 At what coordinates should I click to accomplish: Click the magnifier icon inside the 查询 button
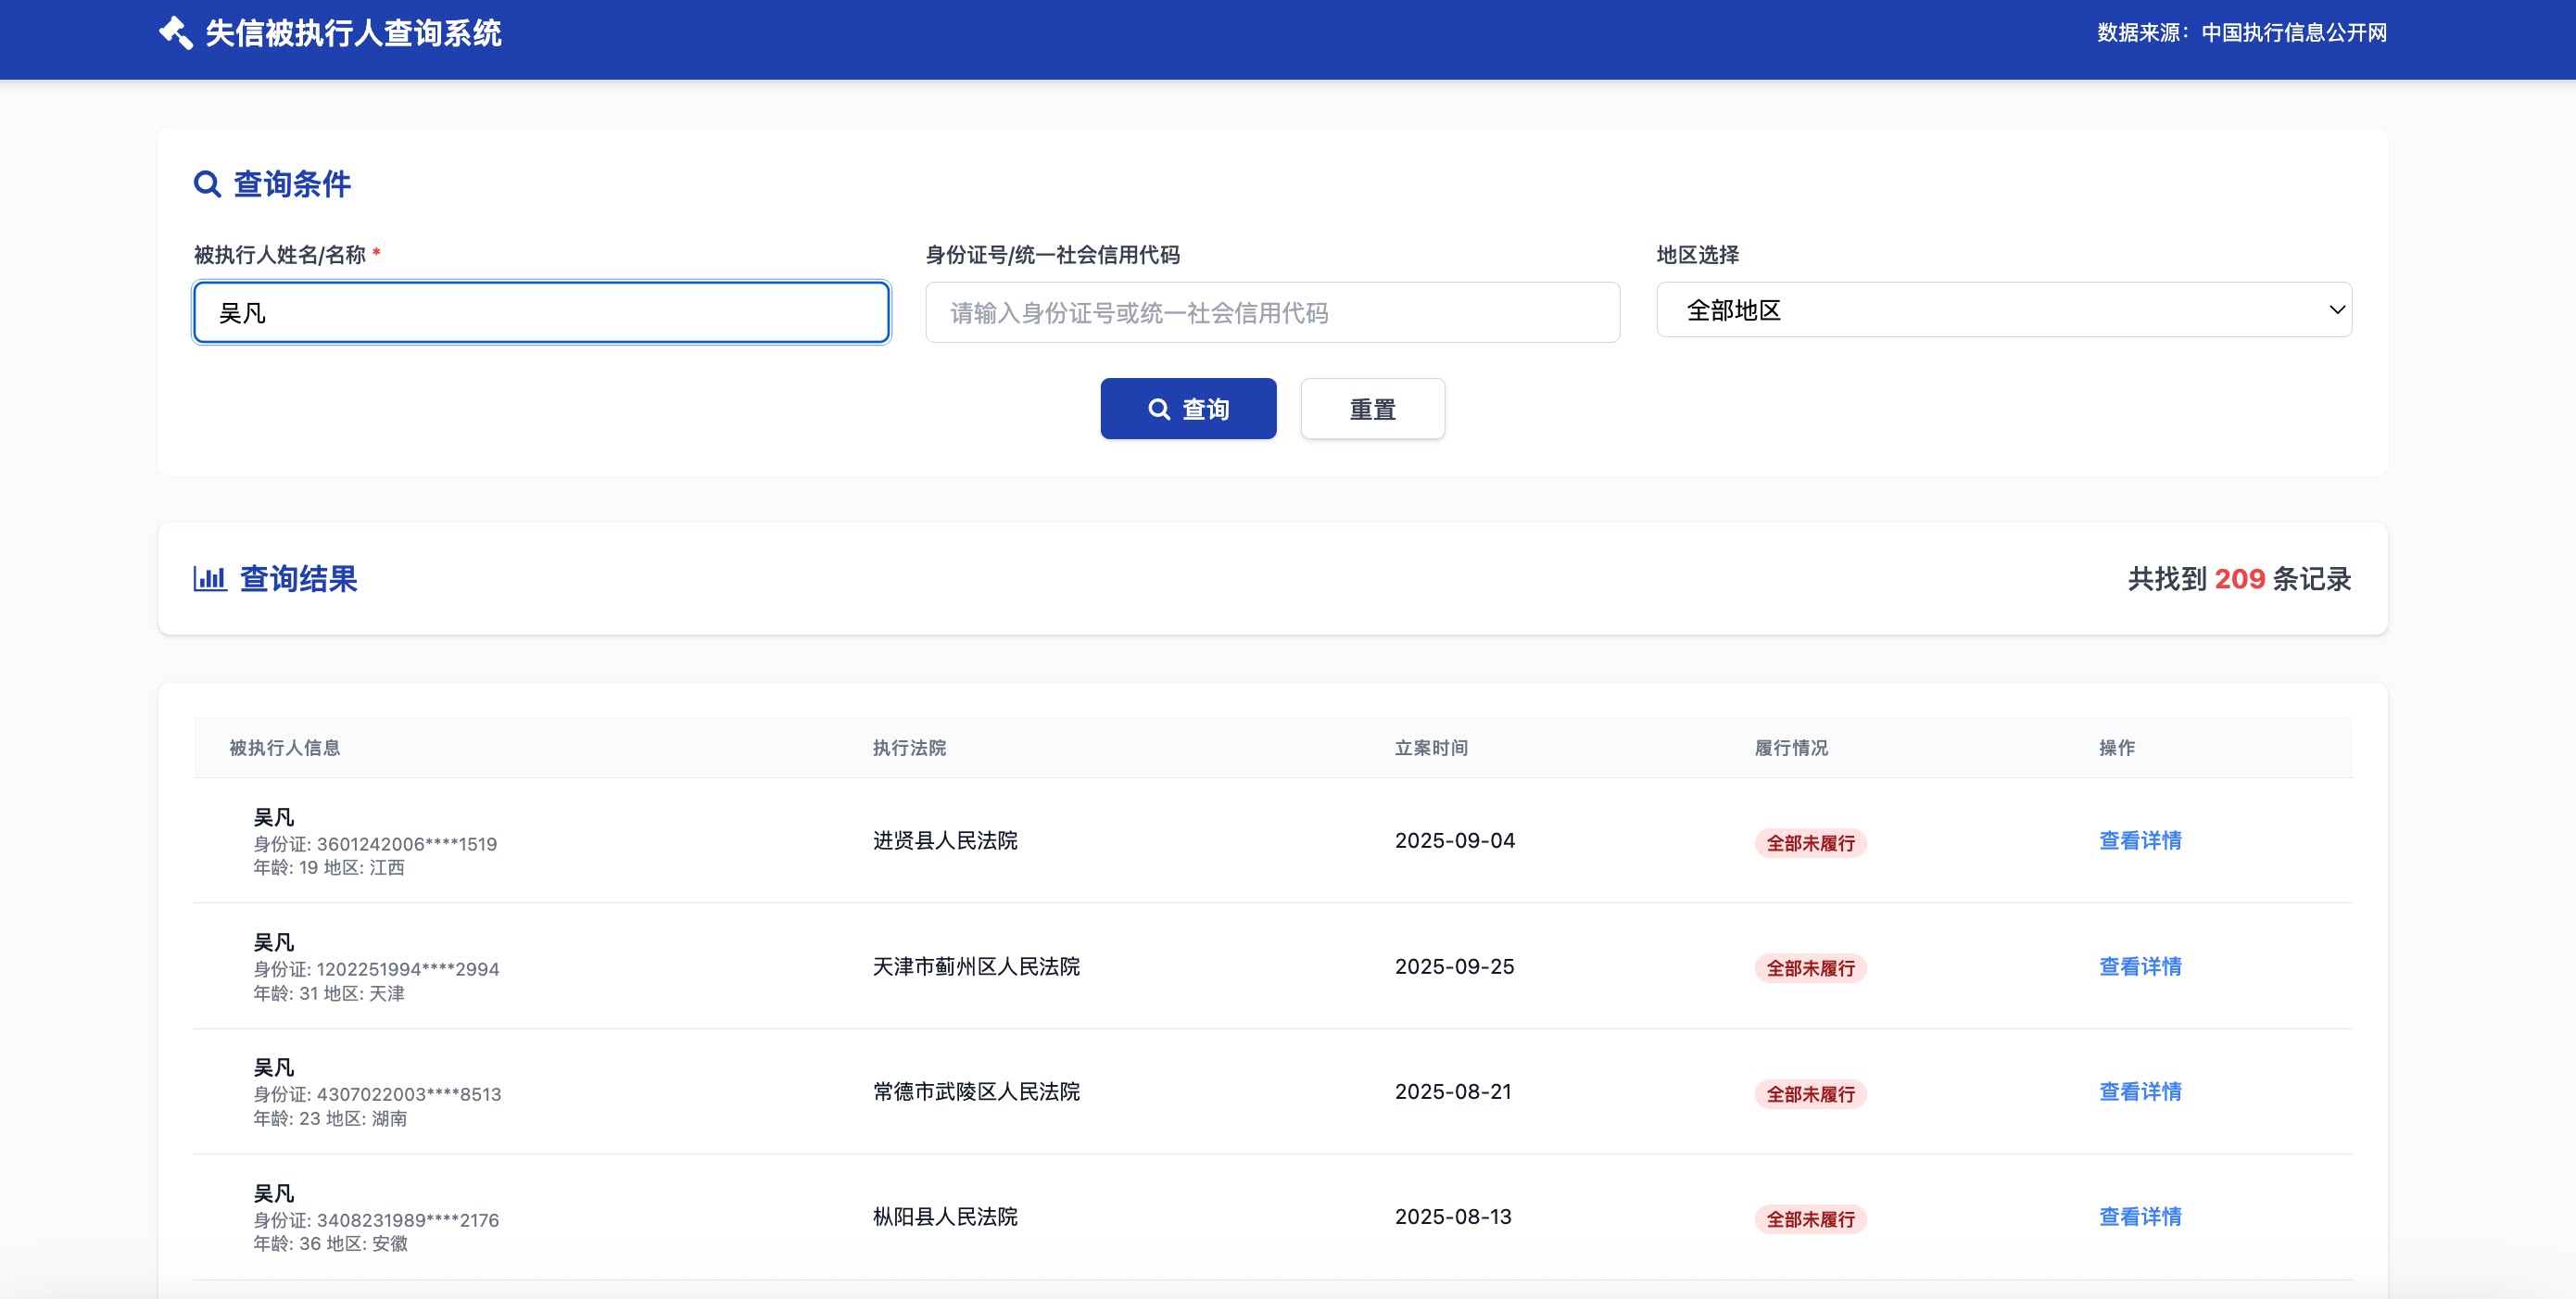(1159, 408)
